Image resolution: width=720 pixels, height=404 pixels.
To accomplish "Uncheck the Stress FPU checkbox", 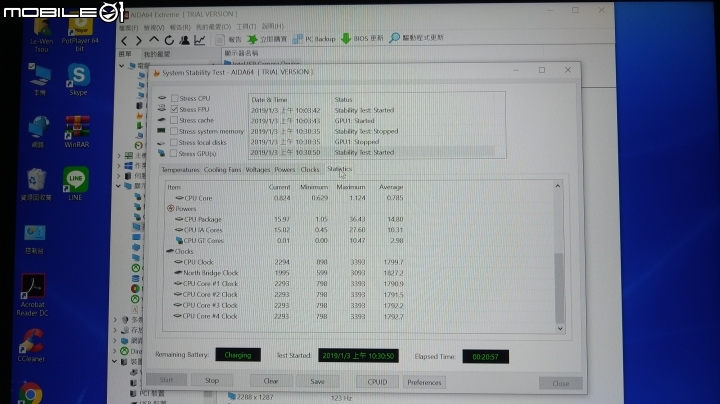I will tap(174, 109).
